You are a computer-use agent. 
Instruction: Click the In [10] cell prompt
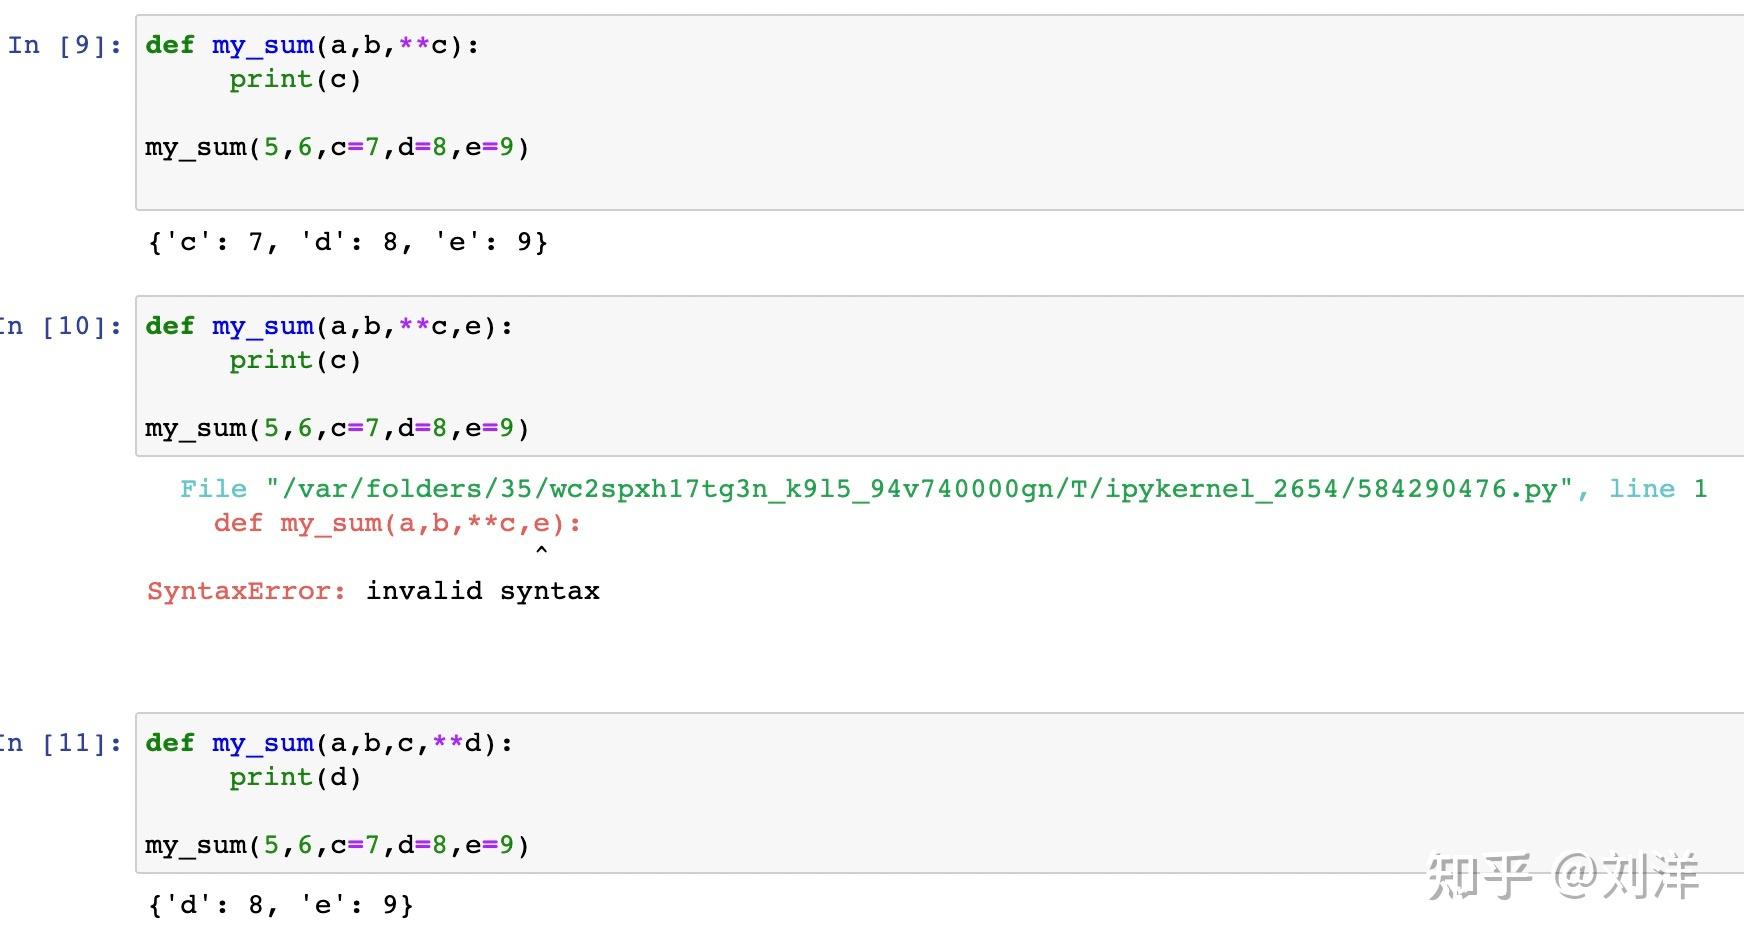[x=60, y=326]
